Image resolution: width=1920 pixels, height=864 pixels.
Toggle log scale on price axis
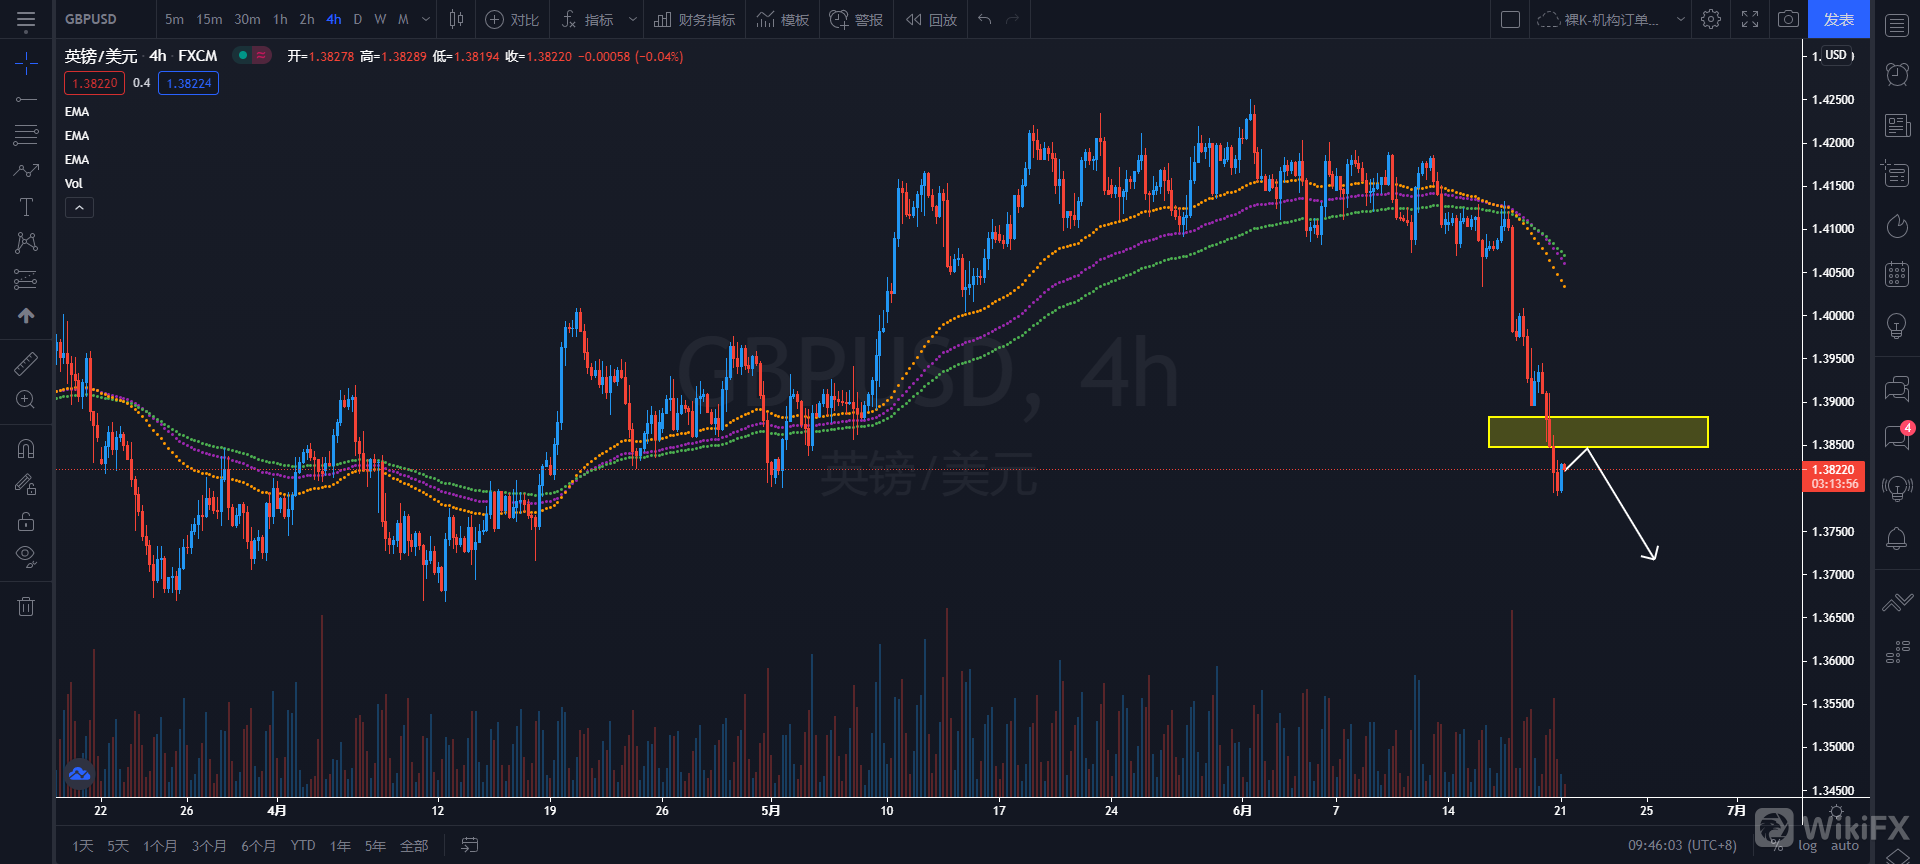[x=1807, y=846]
